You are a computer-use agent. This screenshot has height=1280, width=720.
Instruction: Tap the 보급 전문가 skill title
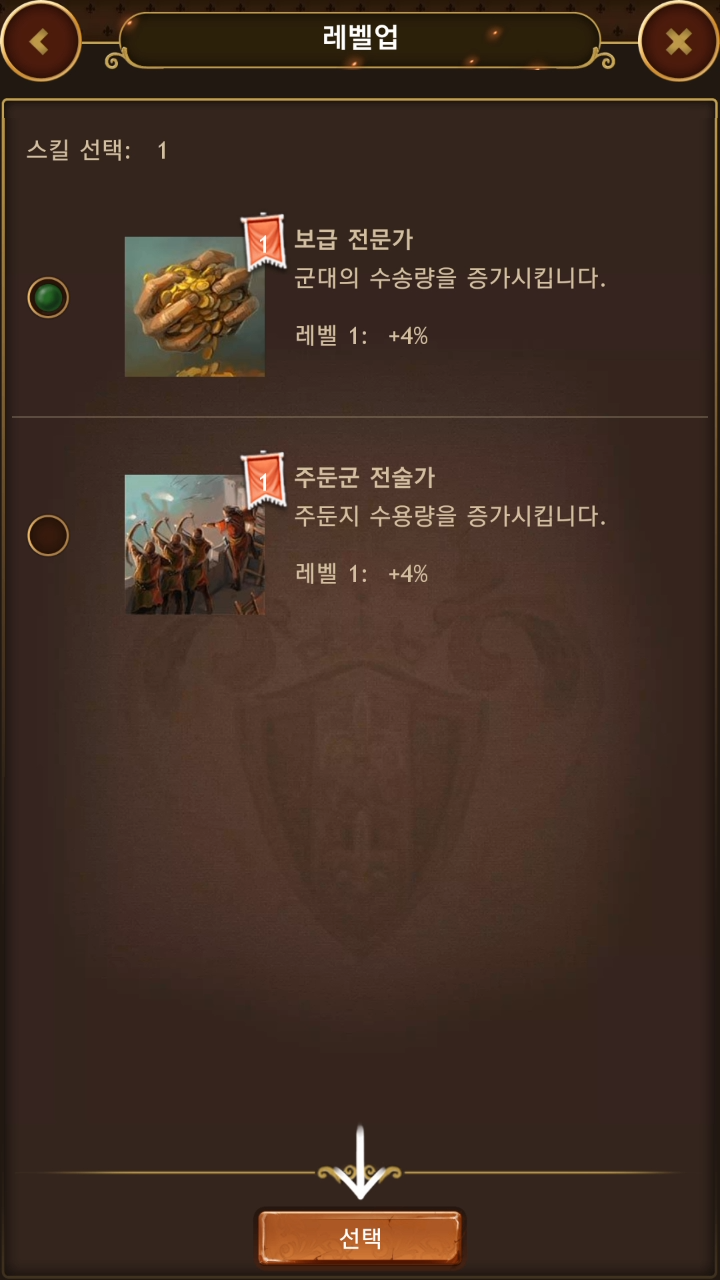click(x=354, y=240)
